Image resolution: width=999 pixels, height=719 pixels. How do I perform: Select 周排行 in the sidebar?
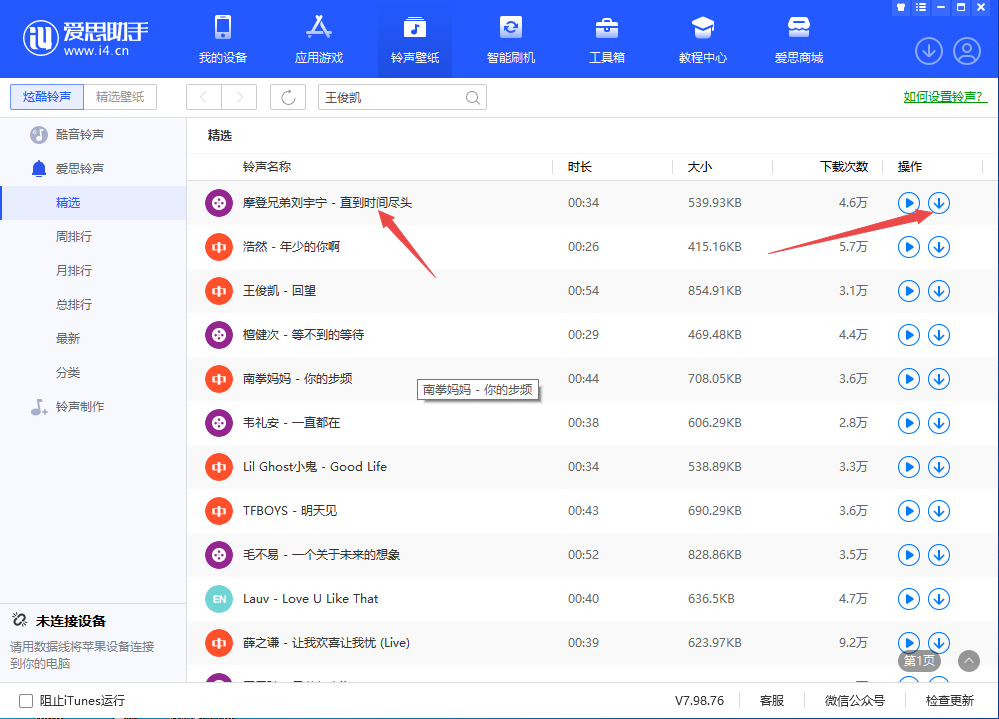coord(74,236)
